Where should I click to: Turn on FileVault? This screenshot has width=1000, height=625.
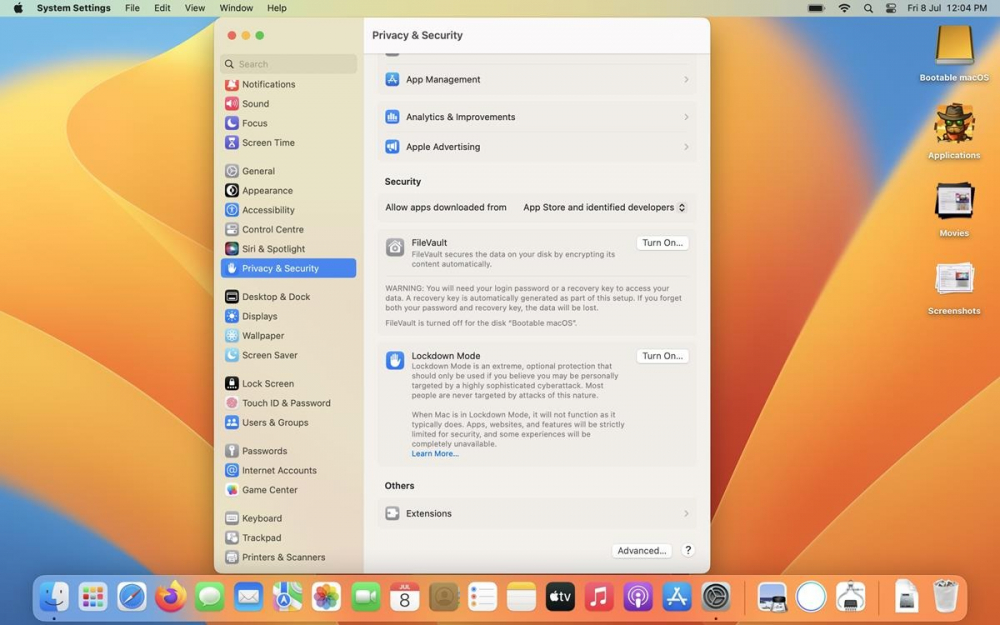pyautogui.click(x=662, y=243)
